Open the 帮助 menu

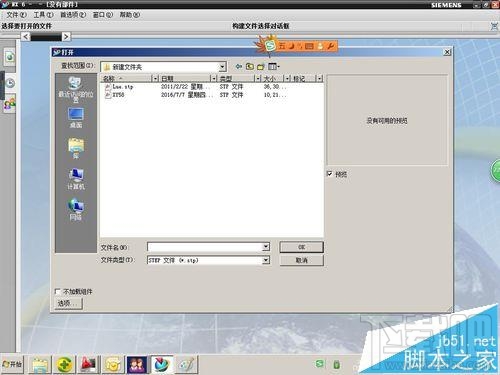[129, 15]
